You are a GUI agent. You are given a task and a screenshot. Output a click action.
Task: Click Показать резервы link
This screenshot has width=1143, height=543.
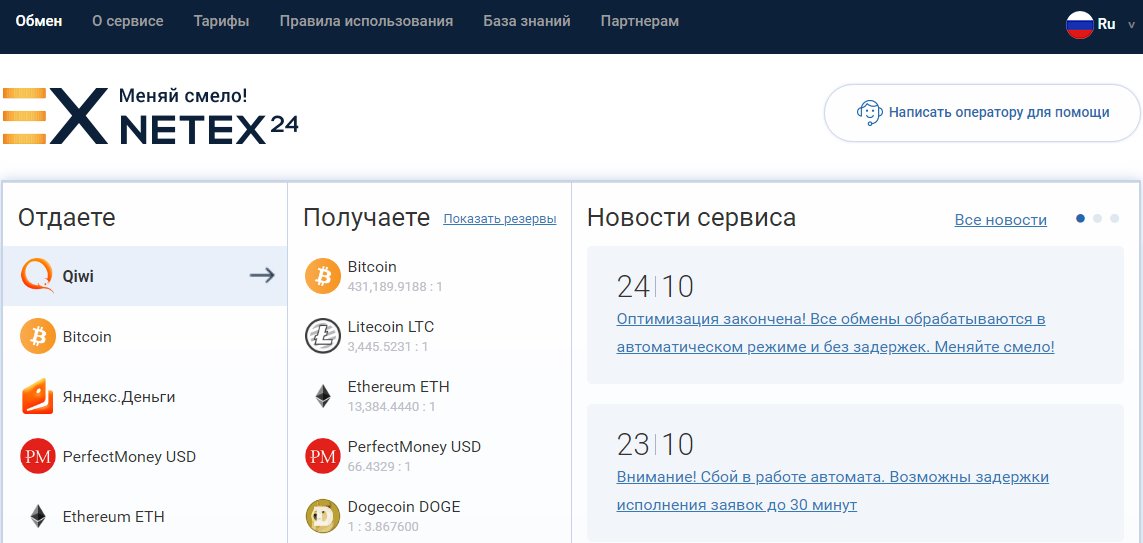[500, 219]
